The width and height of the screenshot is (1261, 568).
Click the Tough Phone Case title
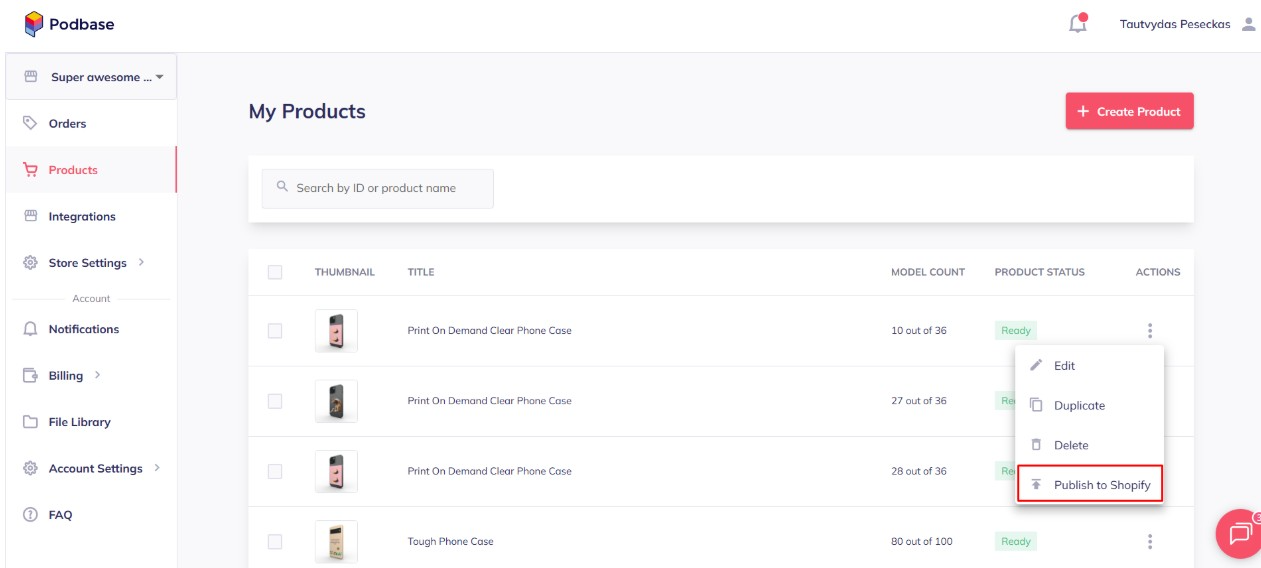pyautogui.click(x=450, y=541)
